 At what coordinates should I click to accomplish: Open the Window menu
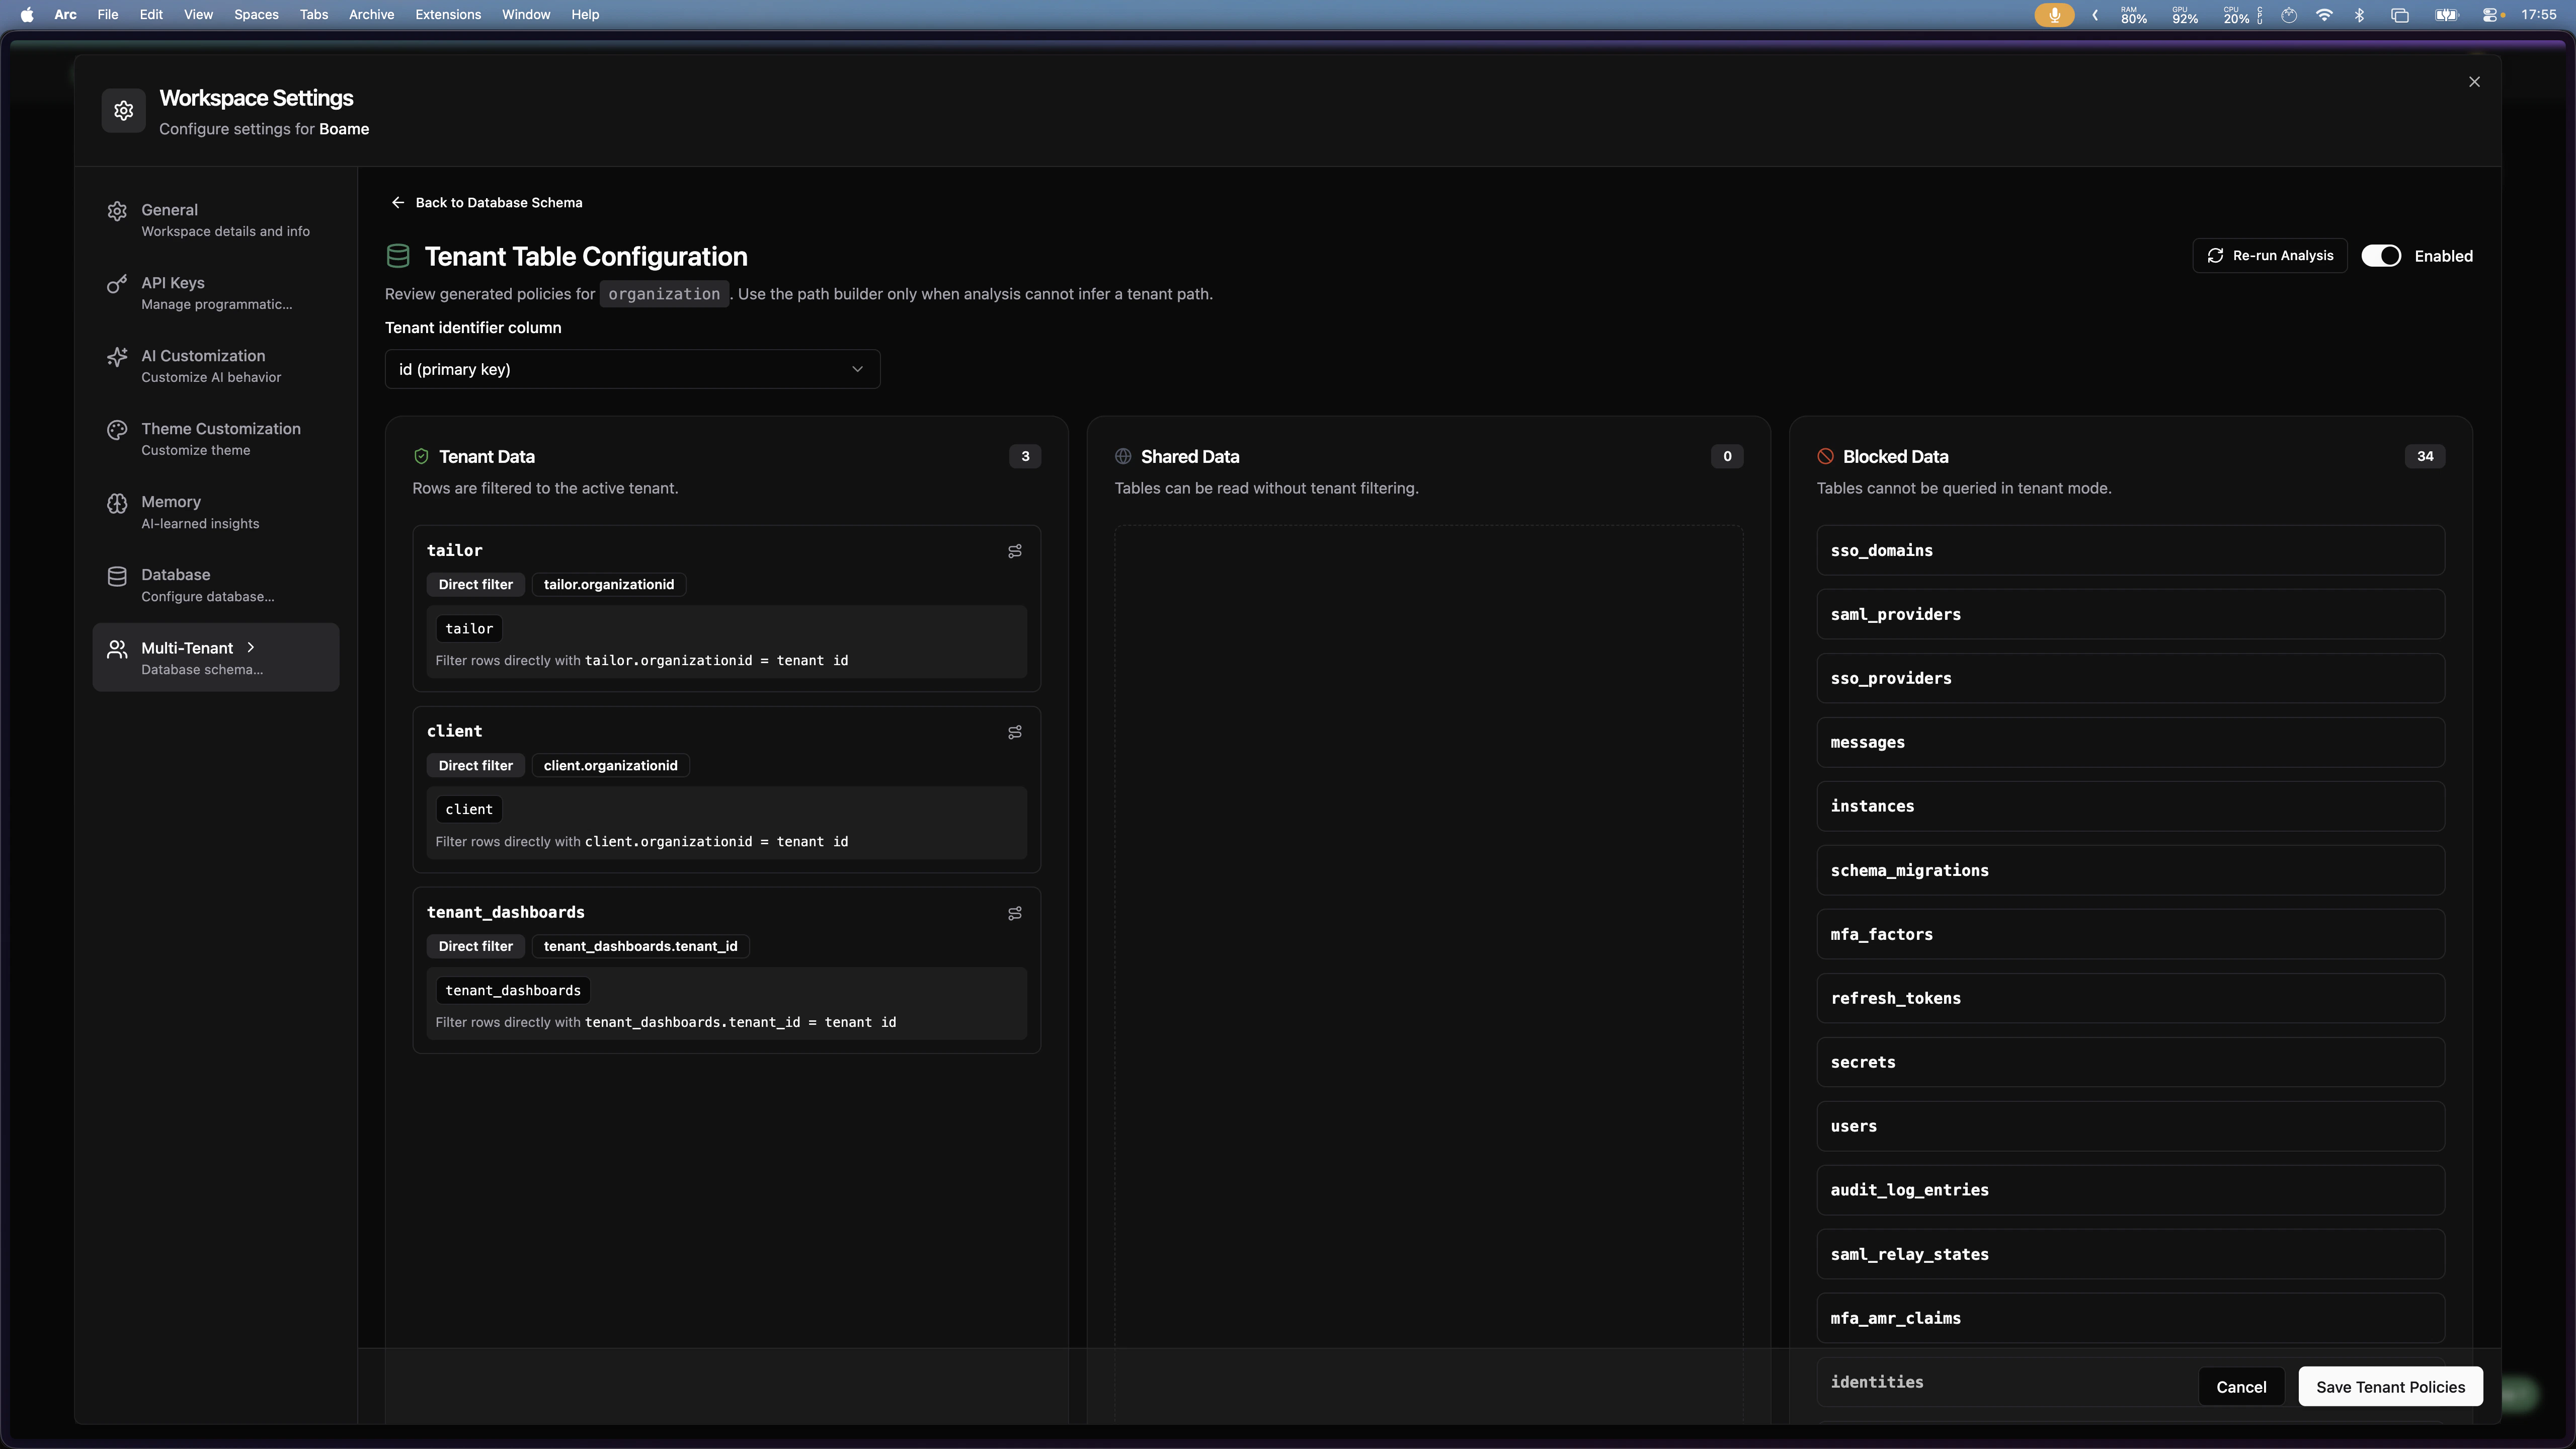[x=526, y=15]
